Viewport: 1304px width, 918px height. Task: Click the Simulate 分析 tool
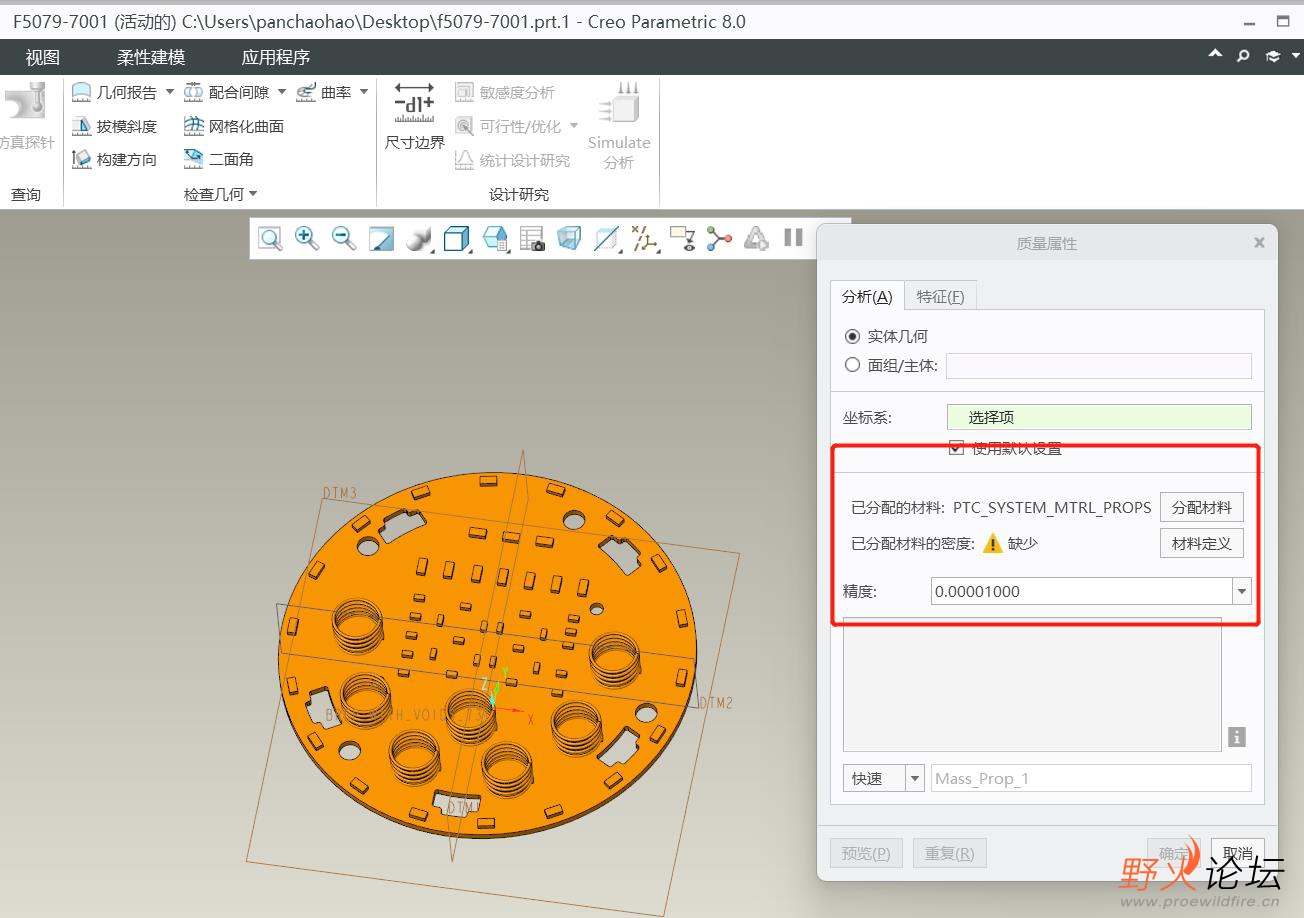(619, 125)
